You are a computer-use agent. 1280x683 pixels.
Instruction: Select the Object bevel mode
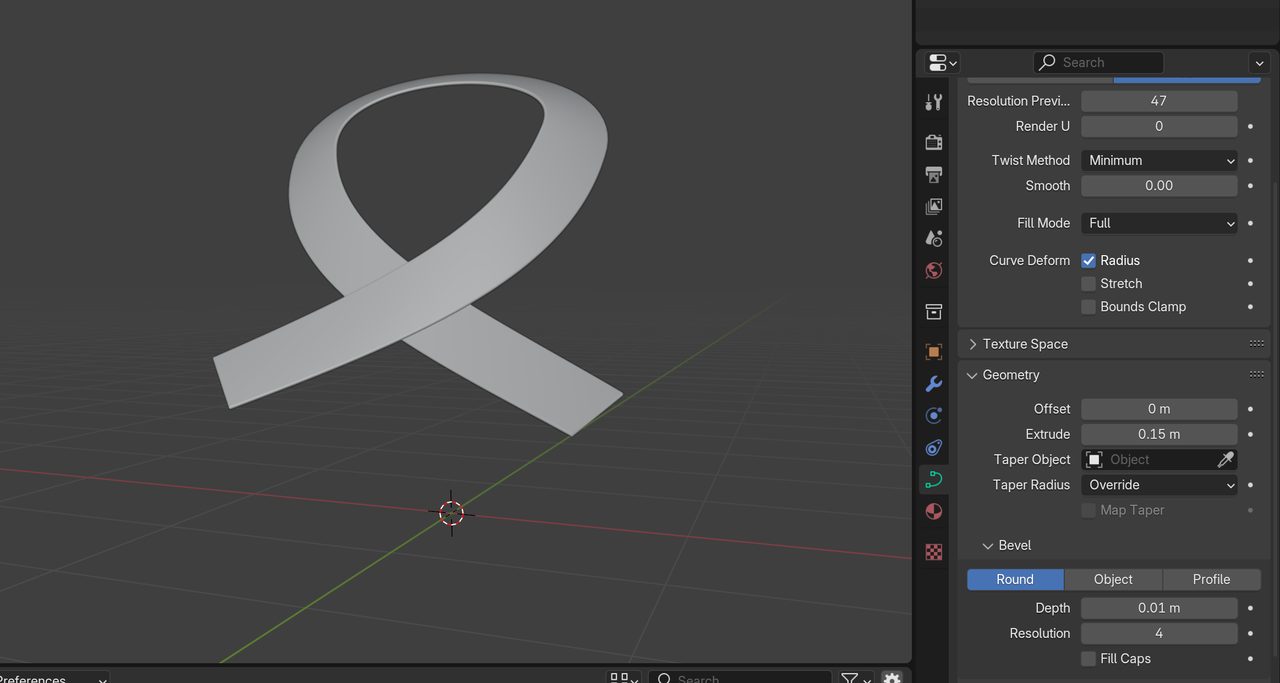[1113, 579]
